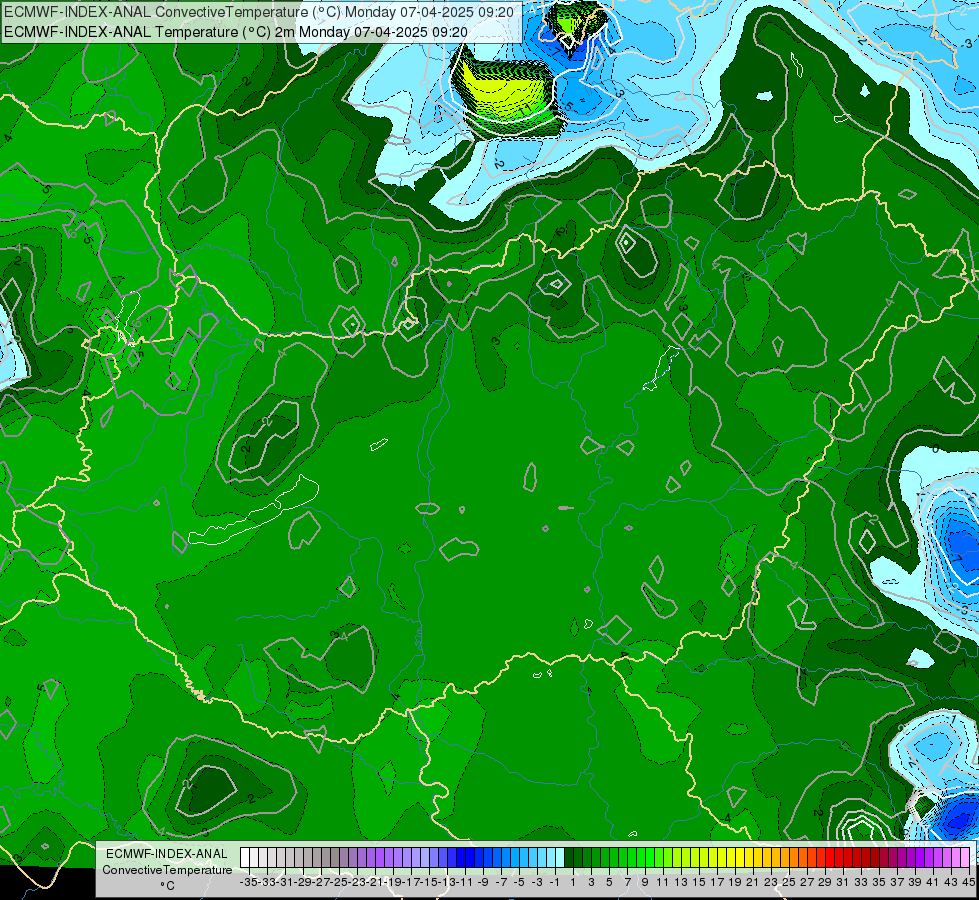Select the pink 45 degree swatch

pyautogui.click(x=965, y=857)
